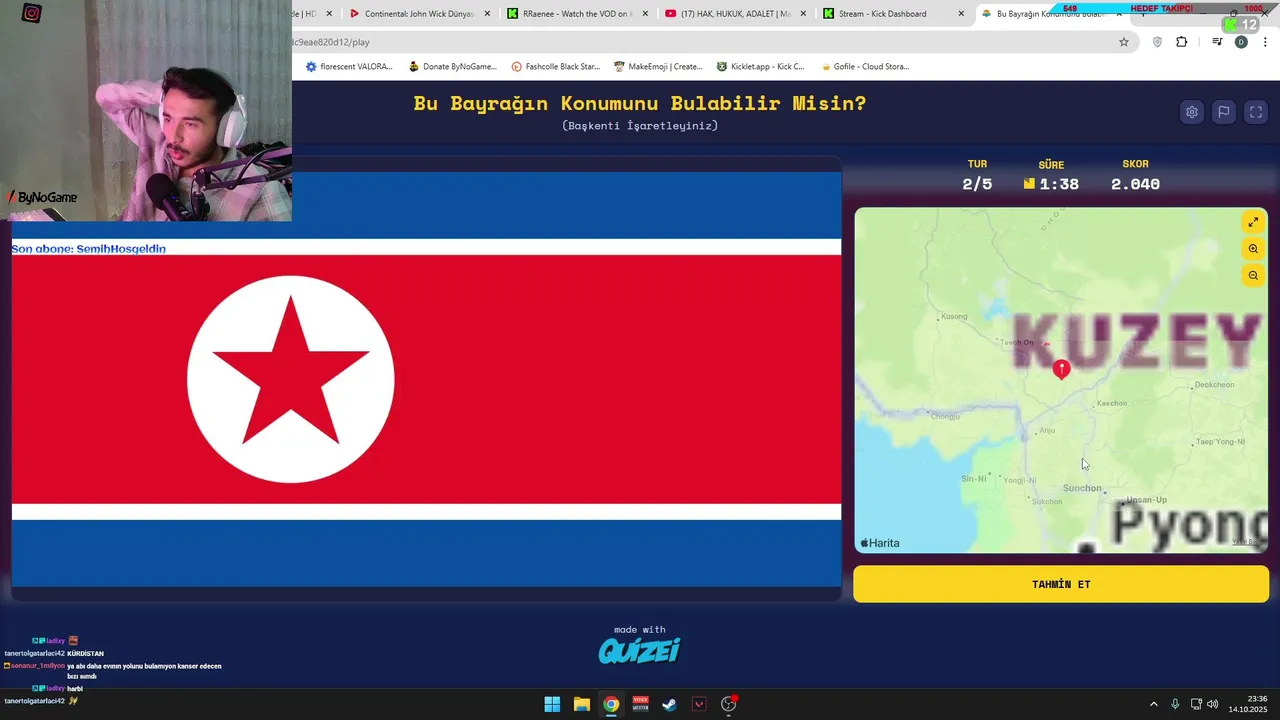
Task: Toggle fullscreen mode for the quiz
Action: (1256, 112)
